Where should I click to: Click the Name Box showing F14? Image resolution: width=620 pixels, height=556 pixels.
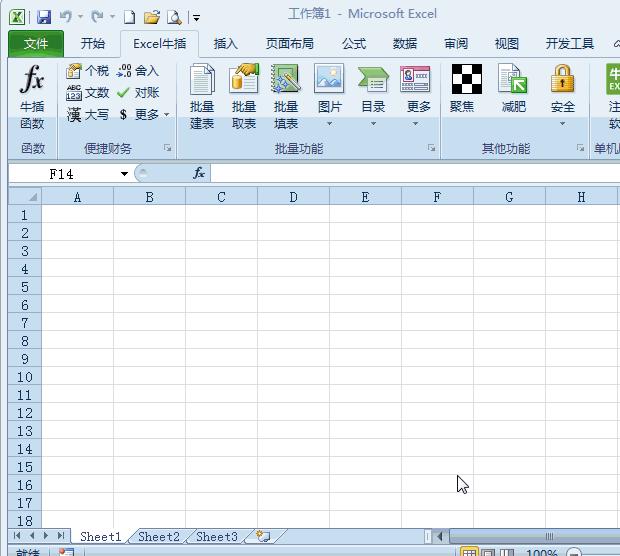62,174
